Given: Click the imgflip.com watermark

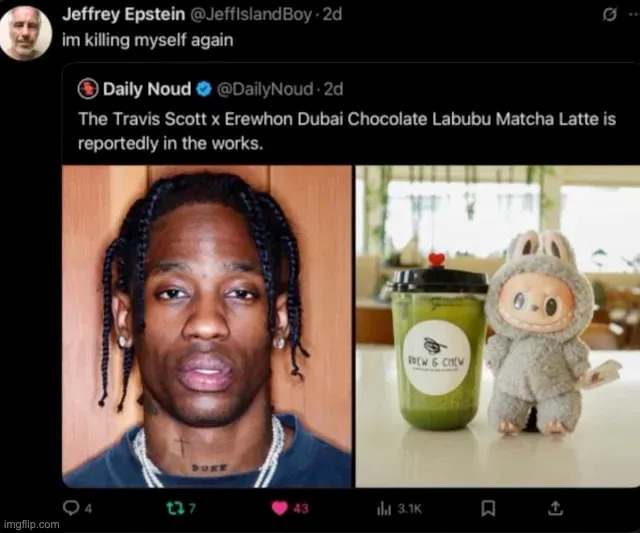Looking at the screenshot, I should click(31, 524).
